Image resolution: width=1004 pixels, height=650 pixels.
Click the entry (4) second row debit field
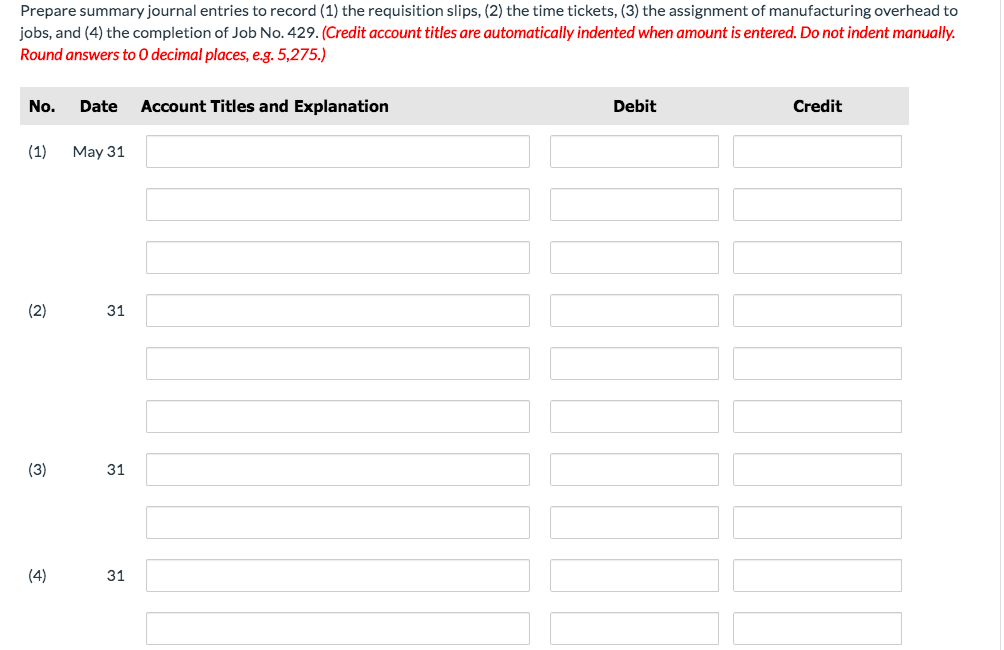point(634,629)
